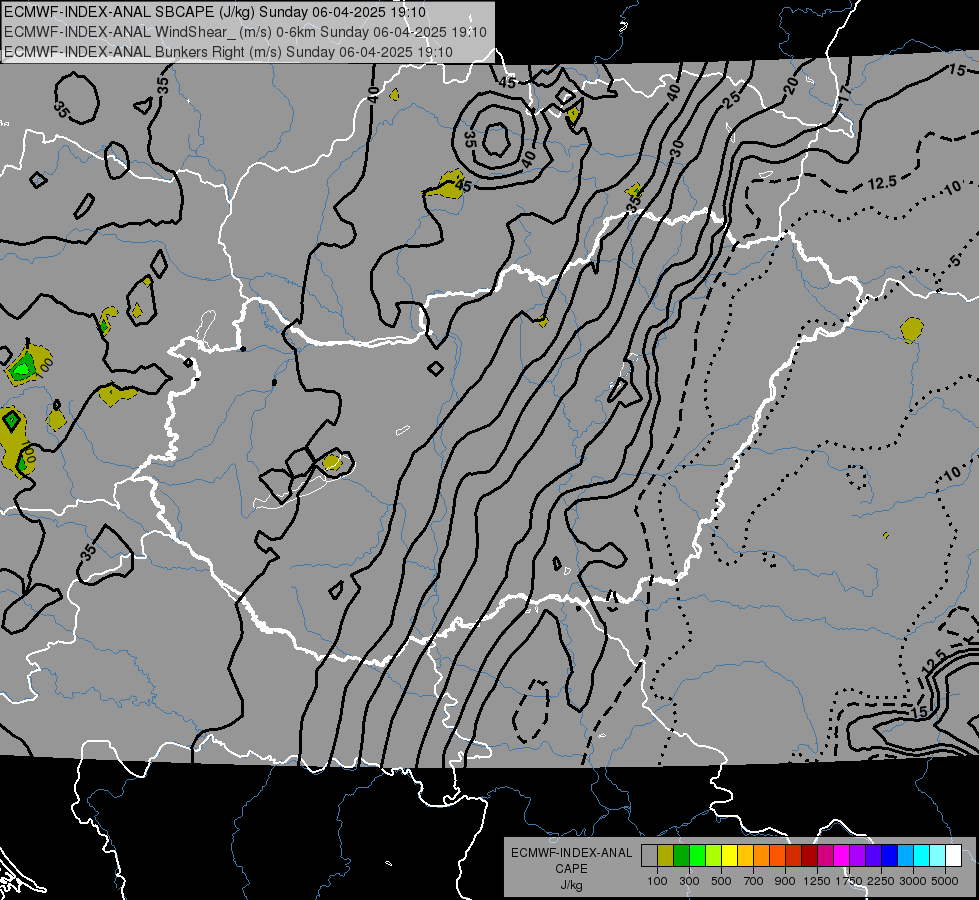
Task: Click the contour label 30
Action: point(677,149)
